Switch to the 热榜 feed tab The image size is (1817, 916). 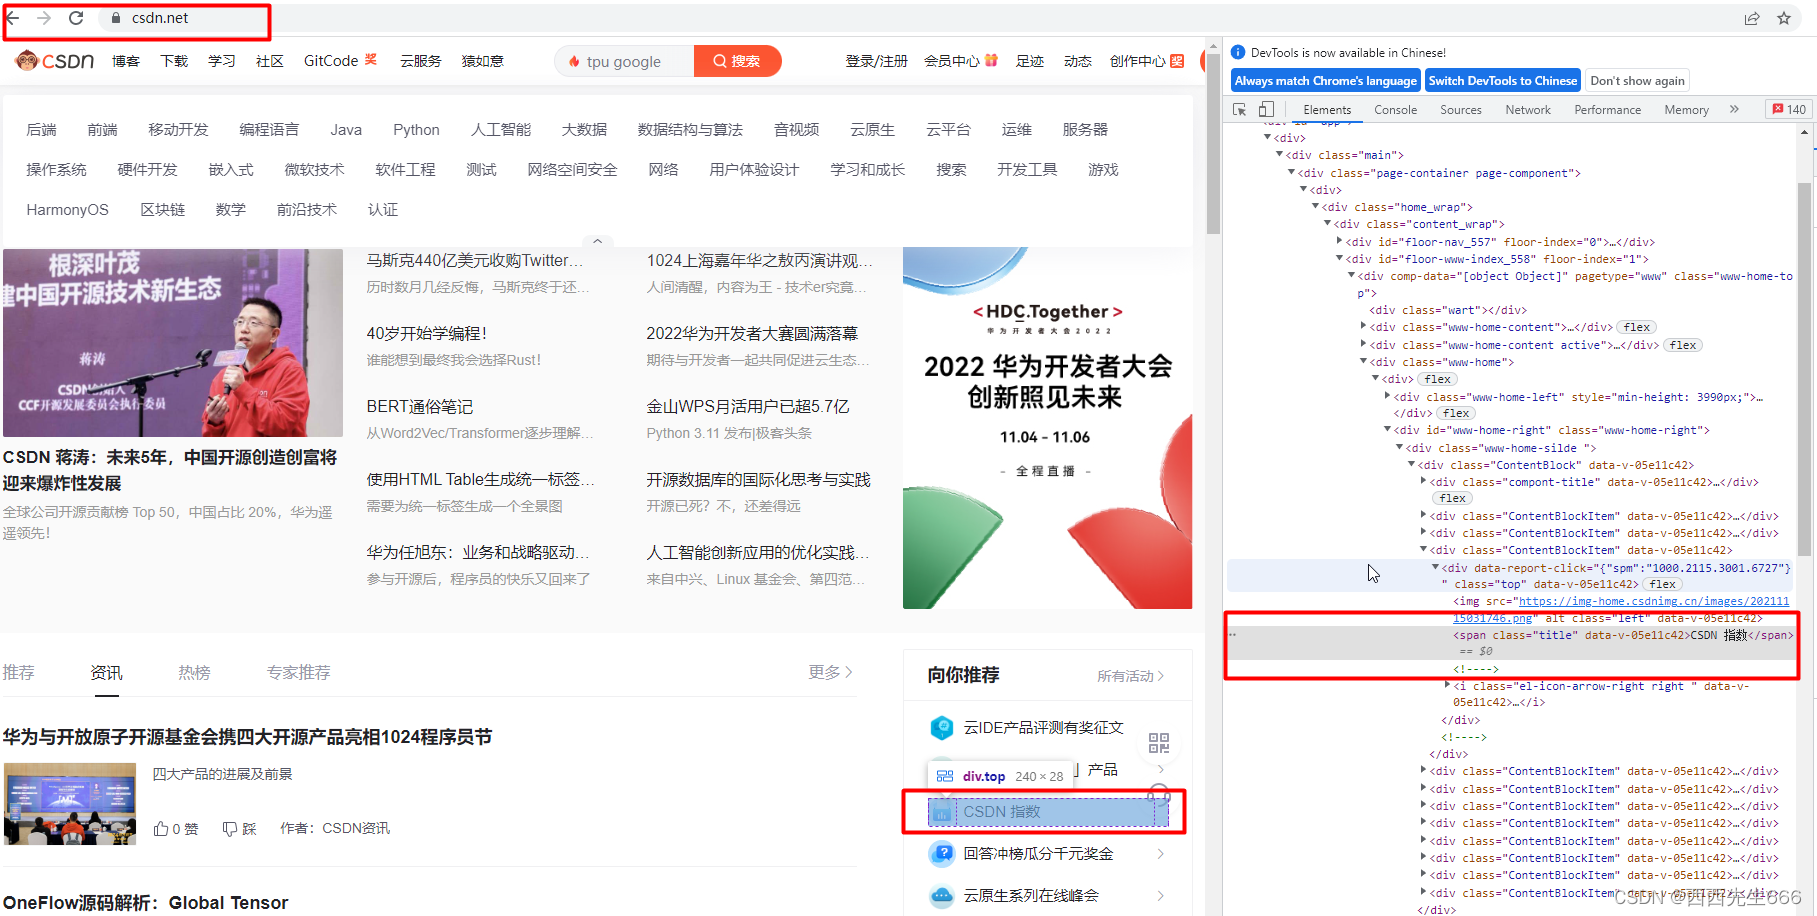coord(194,673)
